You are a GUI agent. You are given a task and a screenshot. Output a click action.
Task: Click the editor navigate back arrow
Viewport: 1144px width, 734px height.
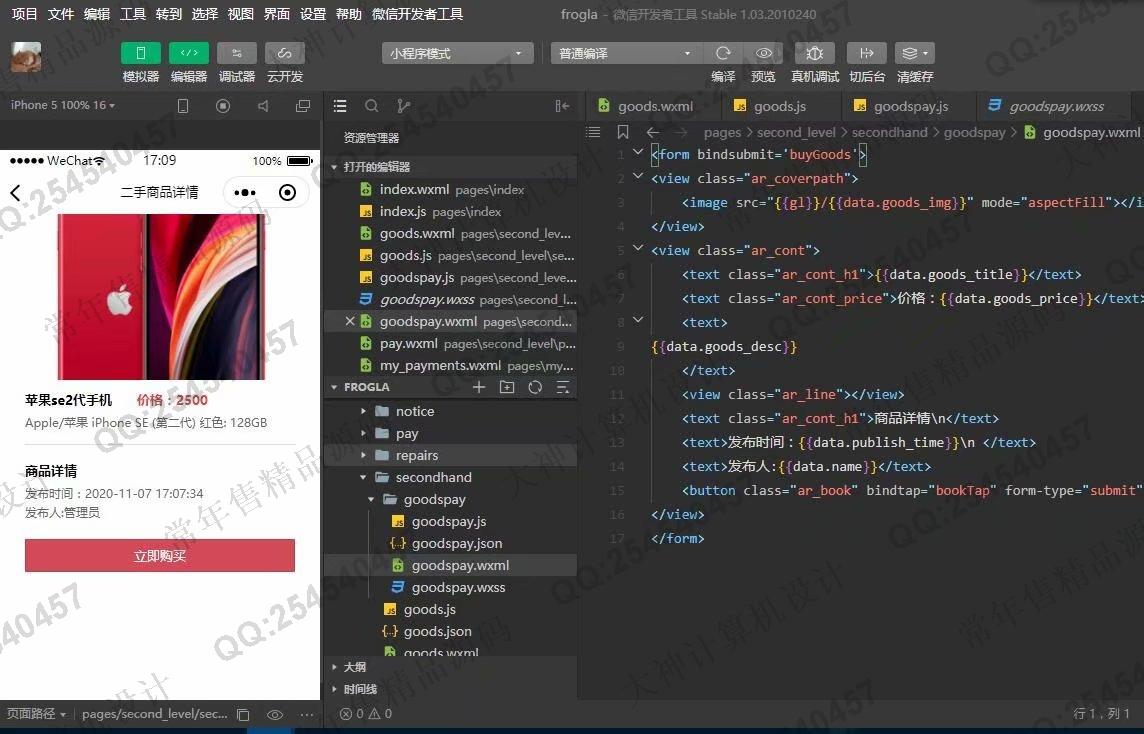(652, 132)
